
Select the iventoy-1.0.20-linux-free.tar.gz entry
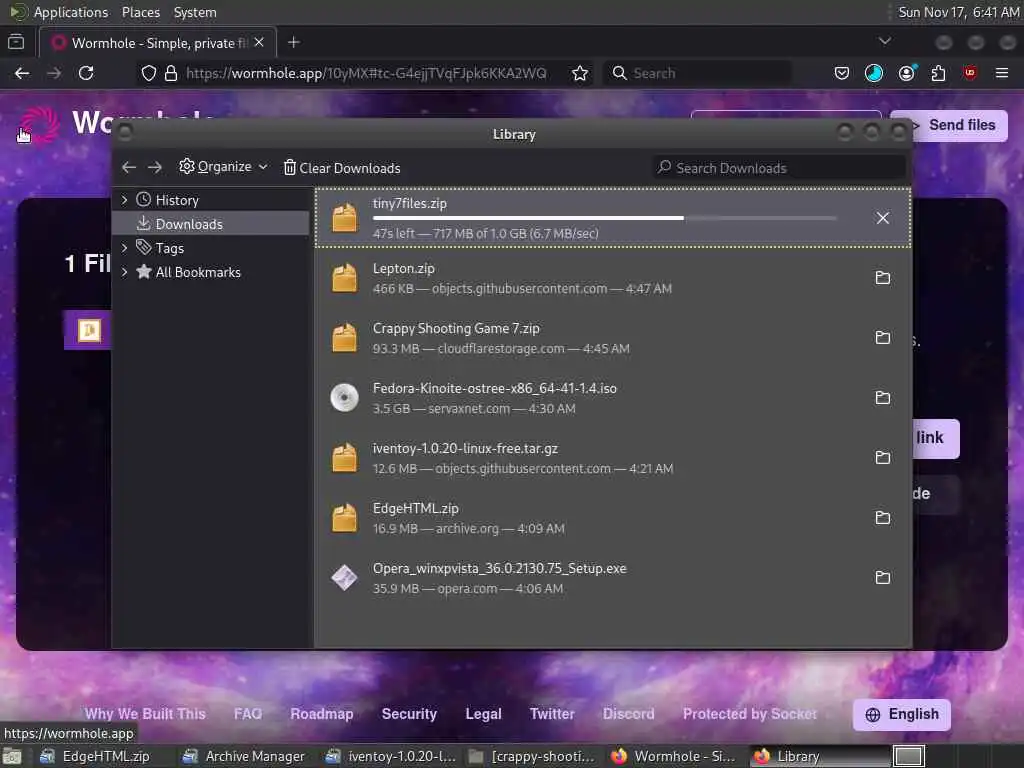coord(613,458)
